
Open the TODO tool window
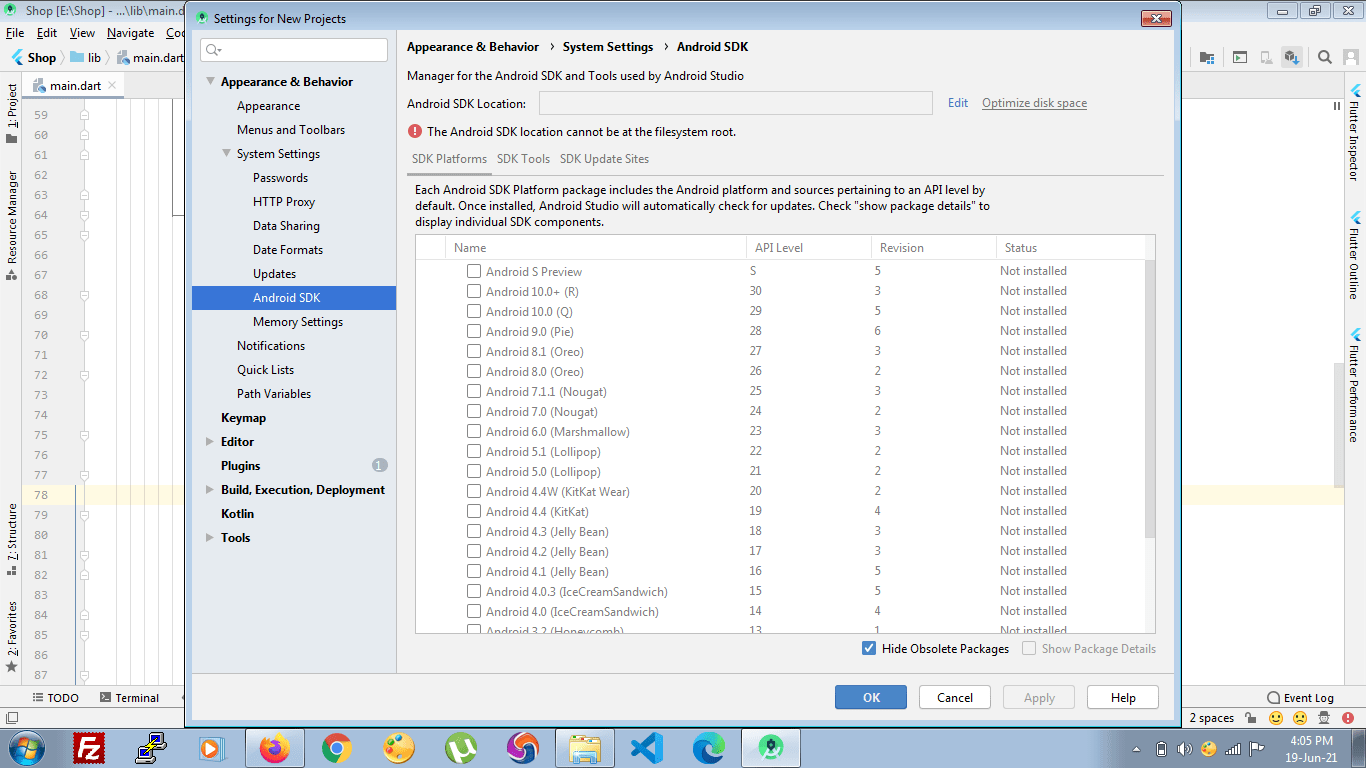[55, 697]
